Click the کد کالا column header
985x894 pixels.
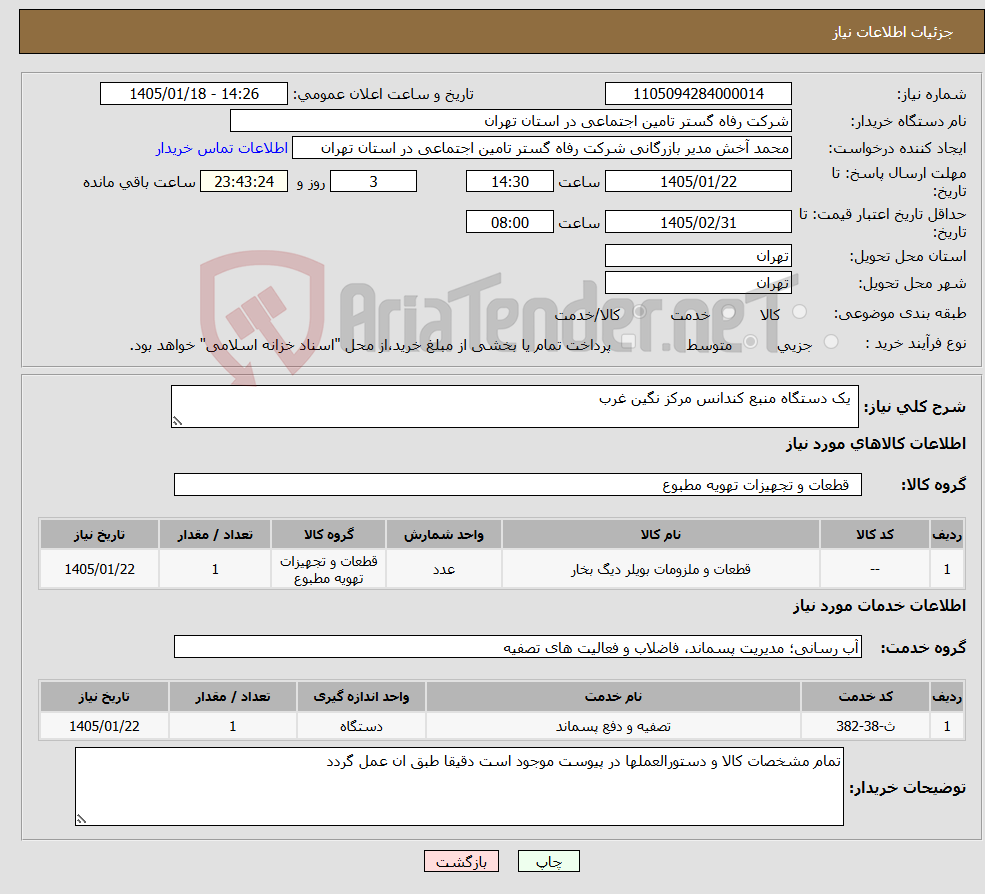pyautogui.click(x=874, y=535)
